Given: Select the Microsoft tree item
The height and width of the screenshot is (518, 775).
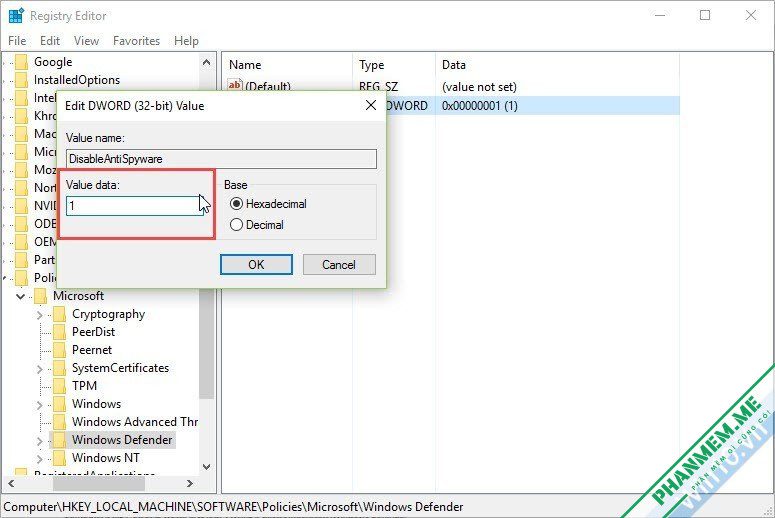Looking at the screenshot, I should 78,296.
